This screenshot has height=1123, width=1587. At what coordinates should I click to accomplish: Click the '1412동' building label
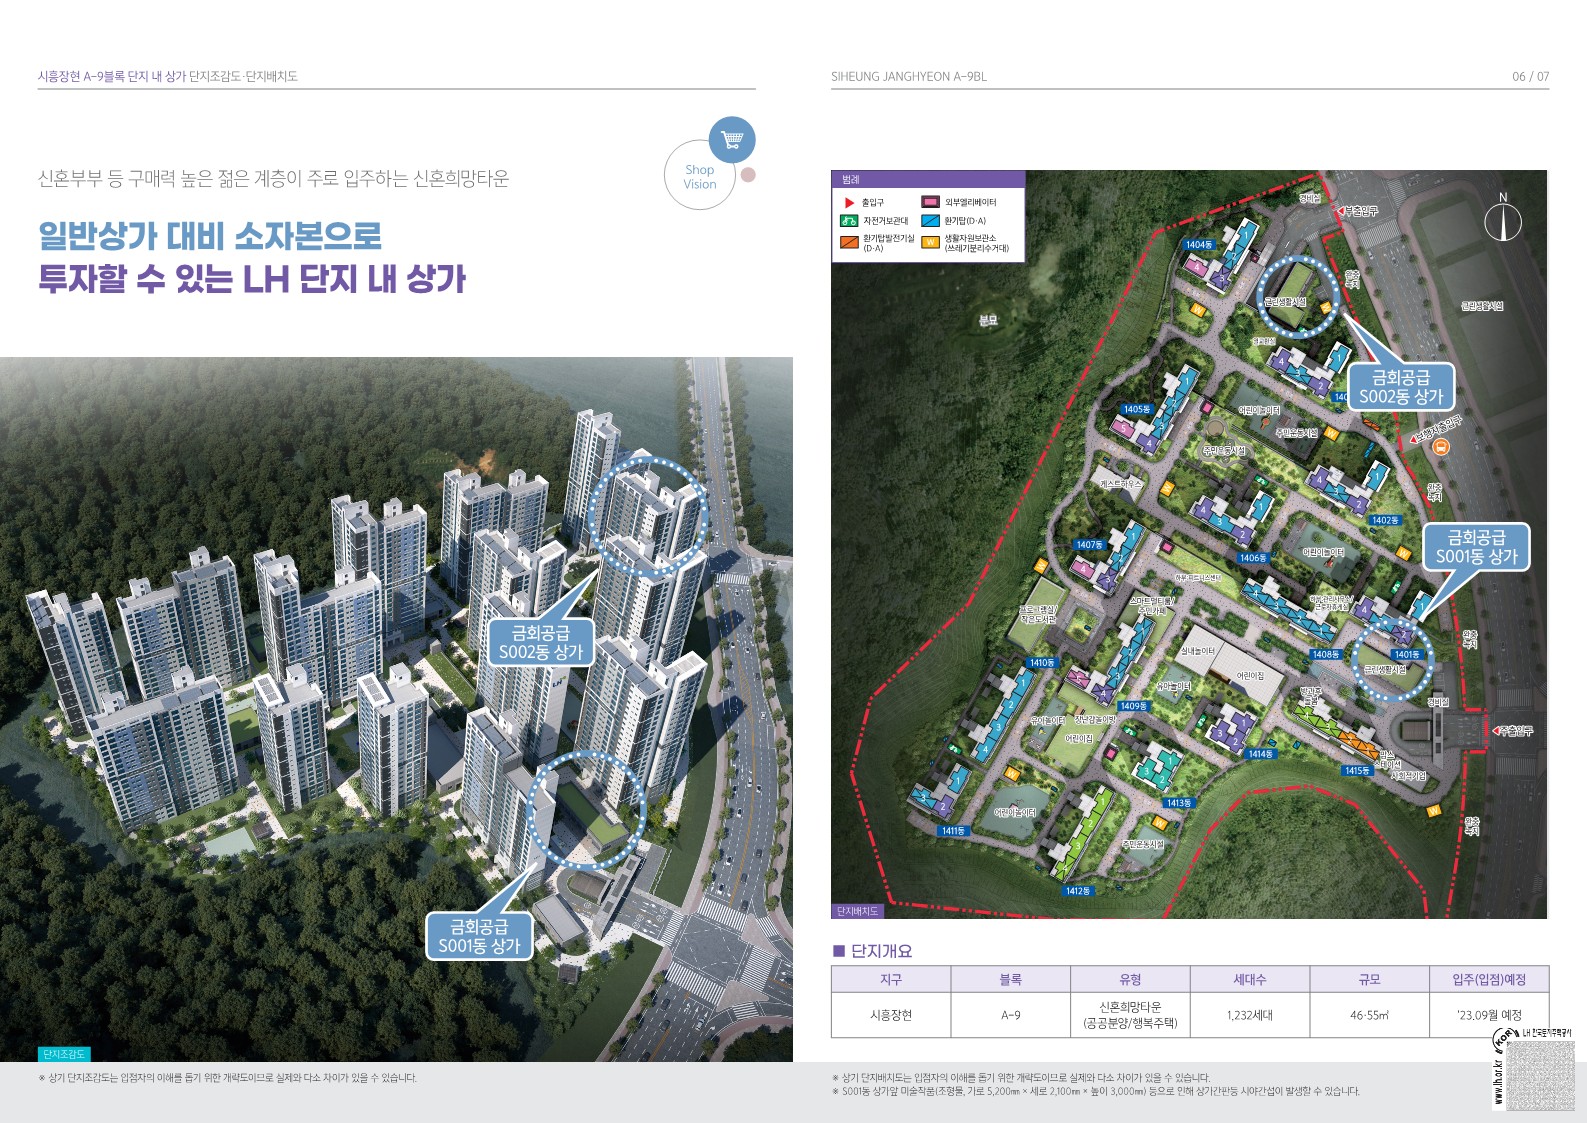point(1078,891)
